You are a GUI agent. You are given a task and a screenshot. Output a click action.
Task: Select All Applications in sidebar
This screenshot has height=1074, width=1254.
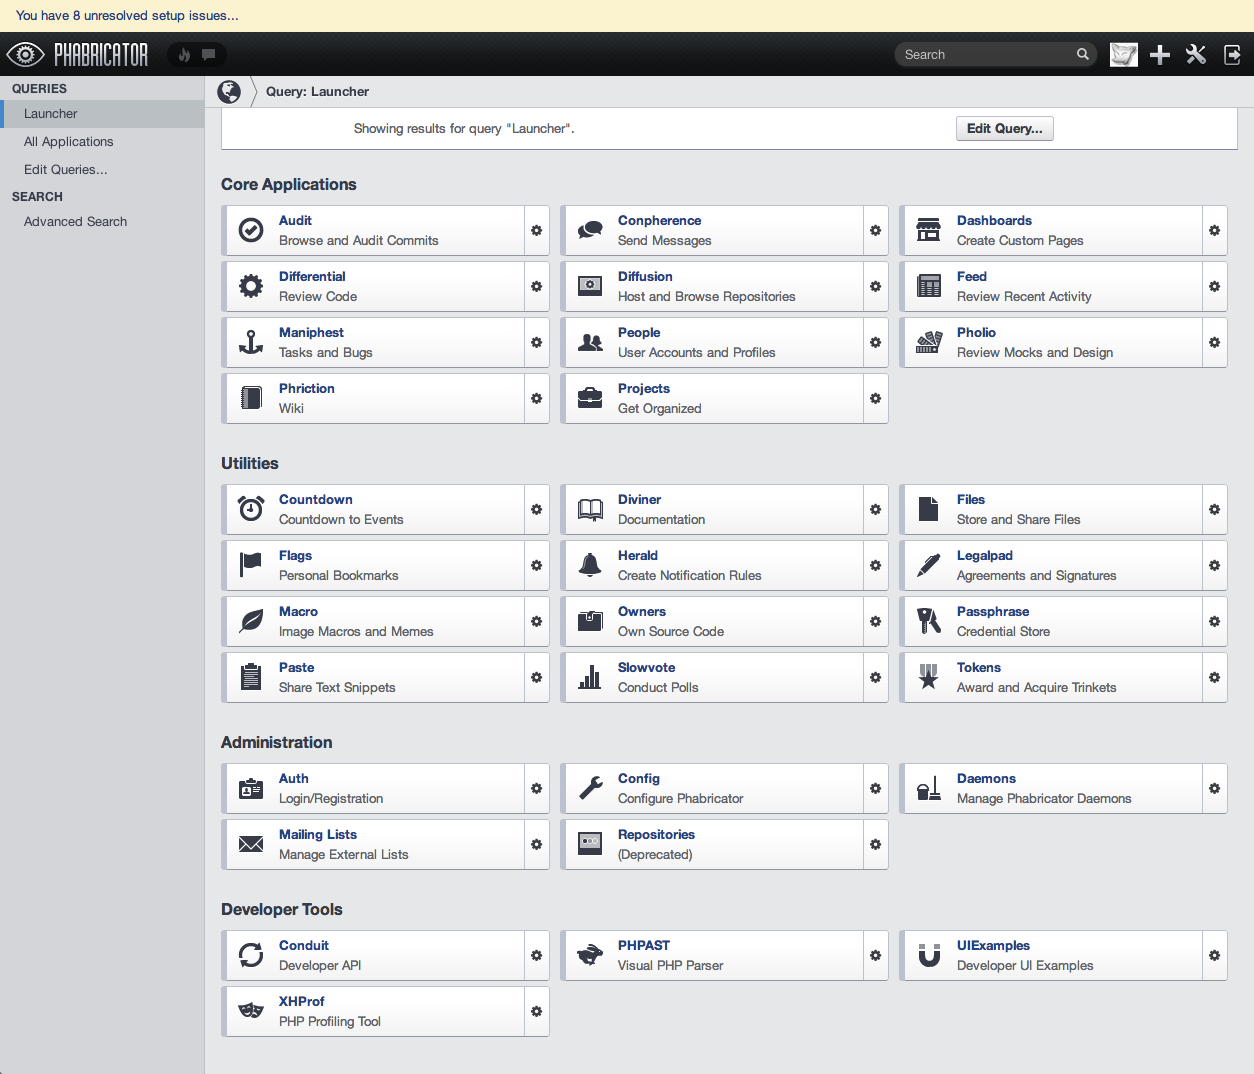point(68,142)
